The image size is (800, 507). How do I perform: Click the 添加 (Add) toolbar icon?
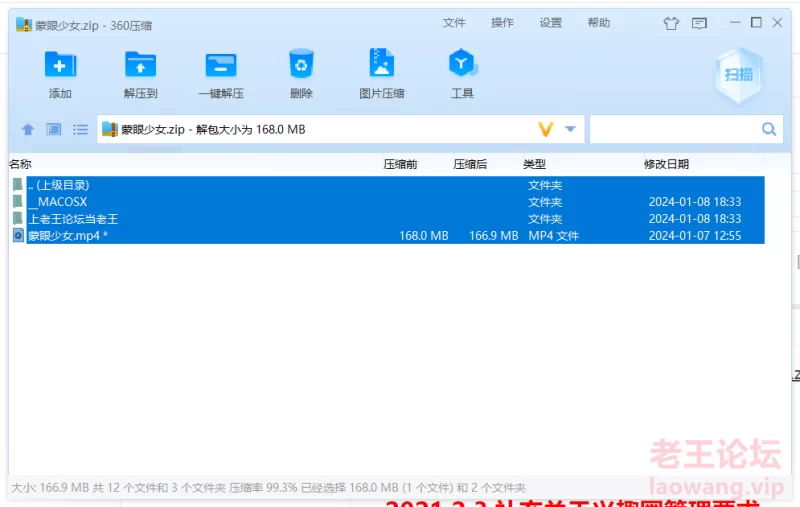[60, 64]
